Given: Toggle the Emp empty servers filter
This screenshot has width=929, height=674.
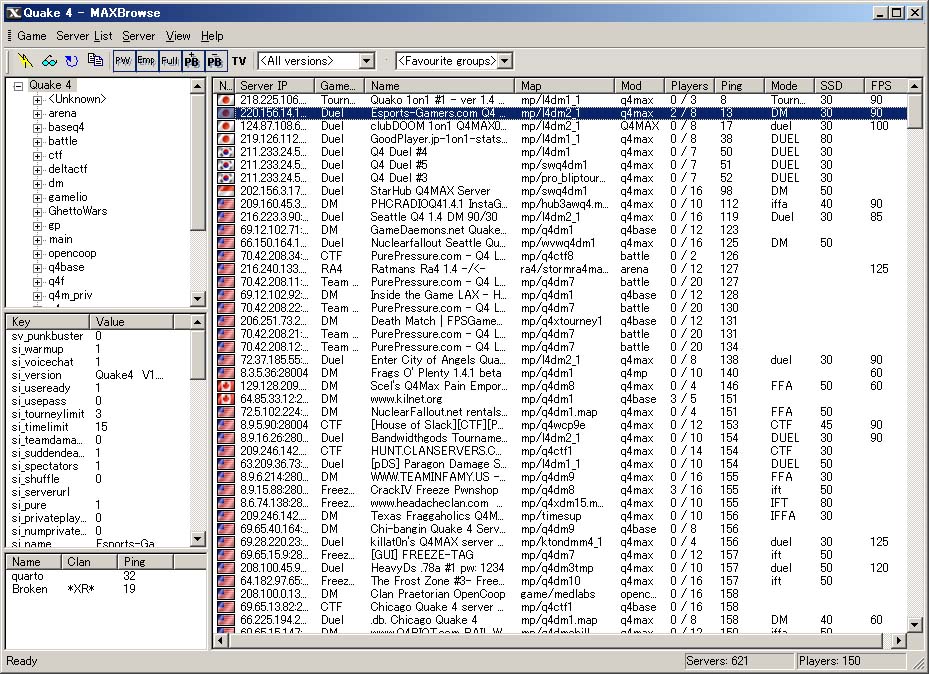Looking at the screenshot, I should pos(146,60).
